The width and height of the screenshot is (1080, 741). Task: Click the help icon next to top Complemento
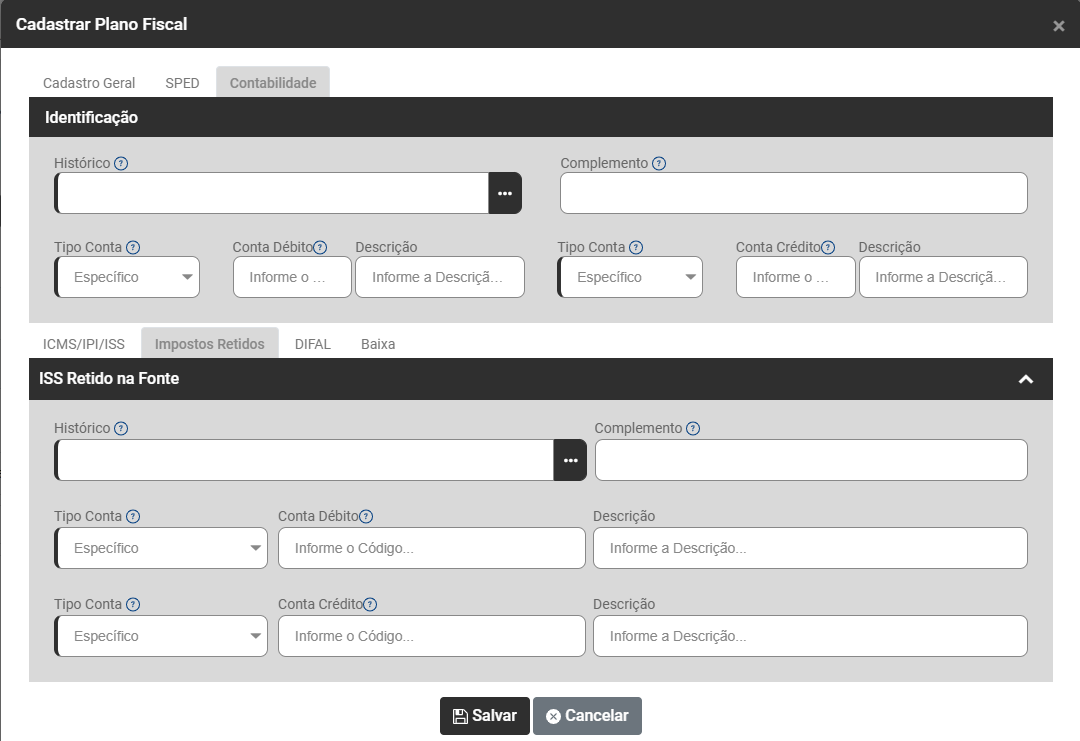click(659, 163)
